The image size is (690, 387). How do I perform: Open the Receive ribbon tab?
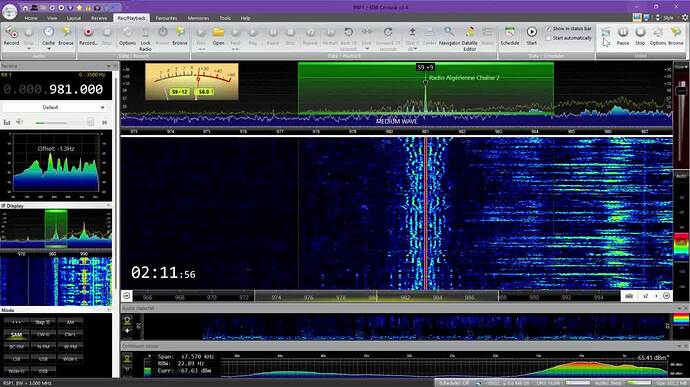pos(99,18)
